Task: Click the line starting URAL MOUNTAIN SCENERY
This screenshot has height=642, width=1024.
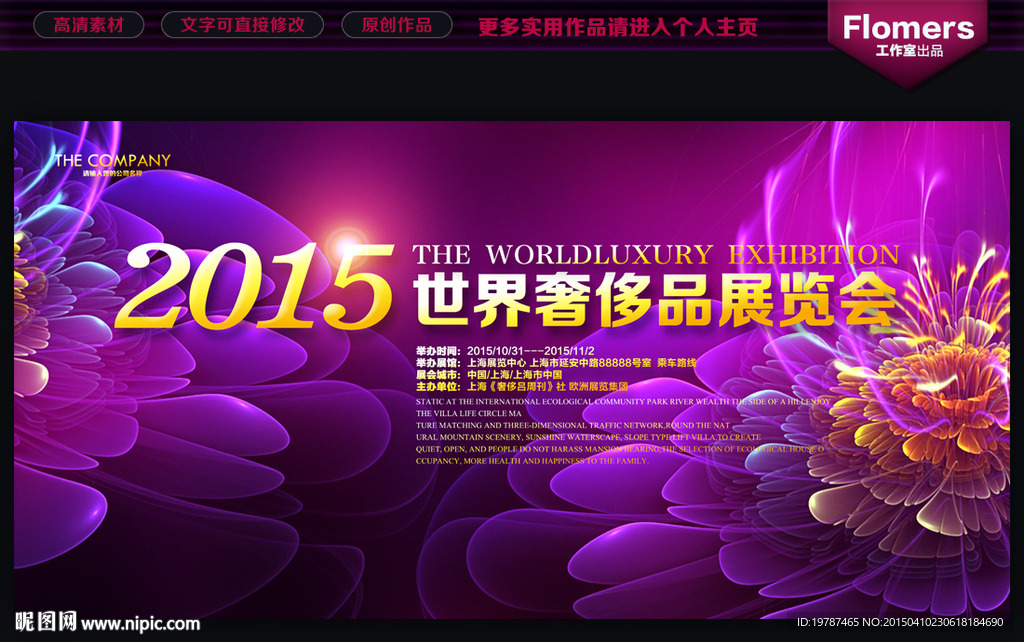Action: [588, 437]
